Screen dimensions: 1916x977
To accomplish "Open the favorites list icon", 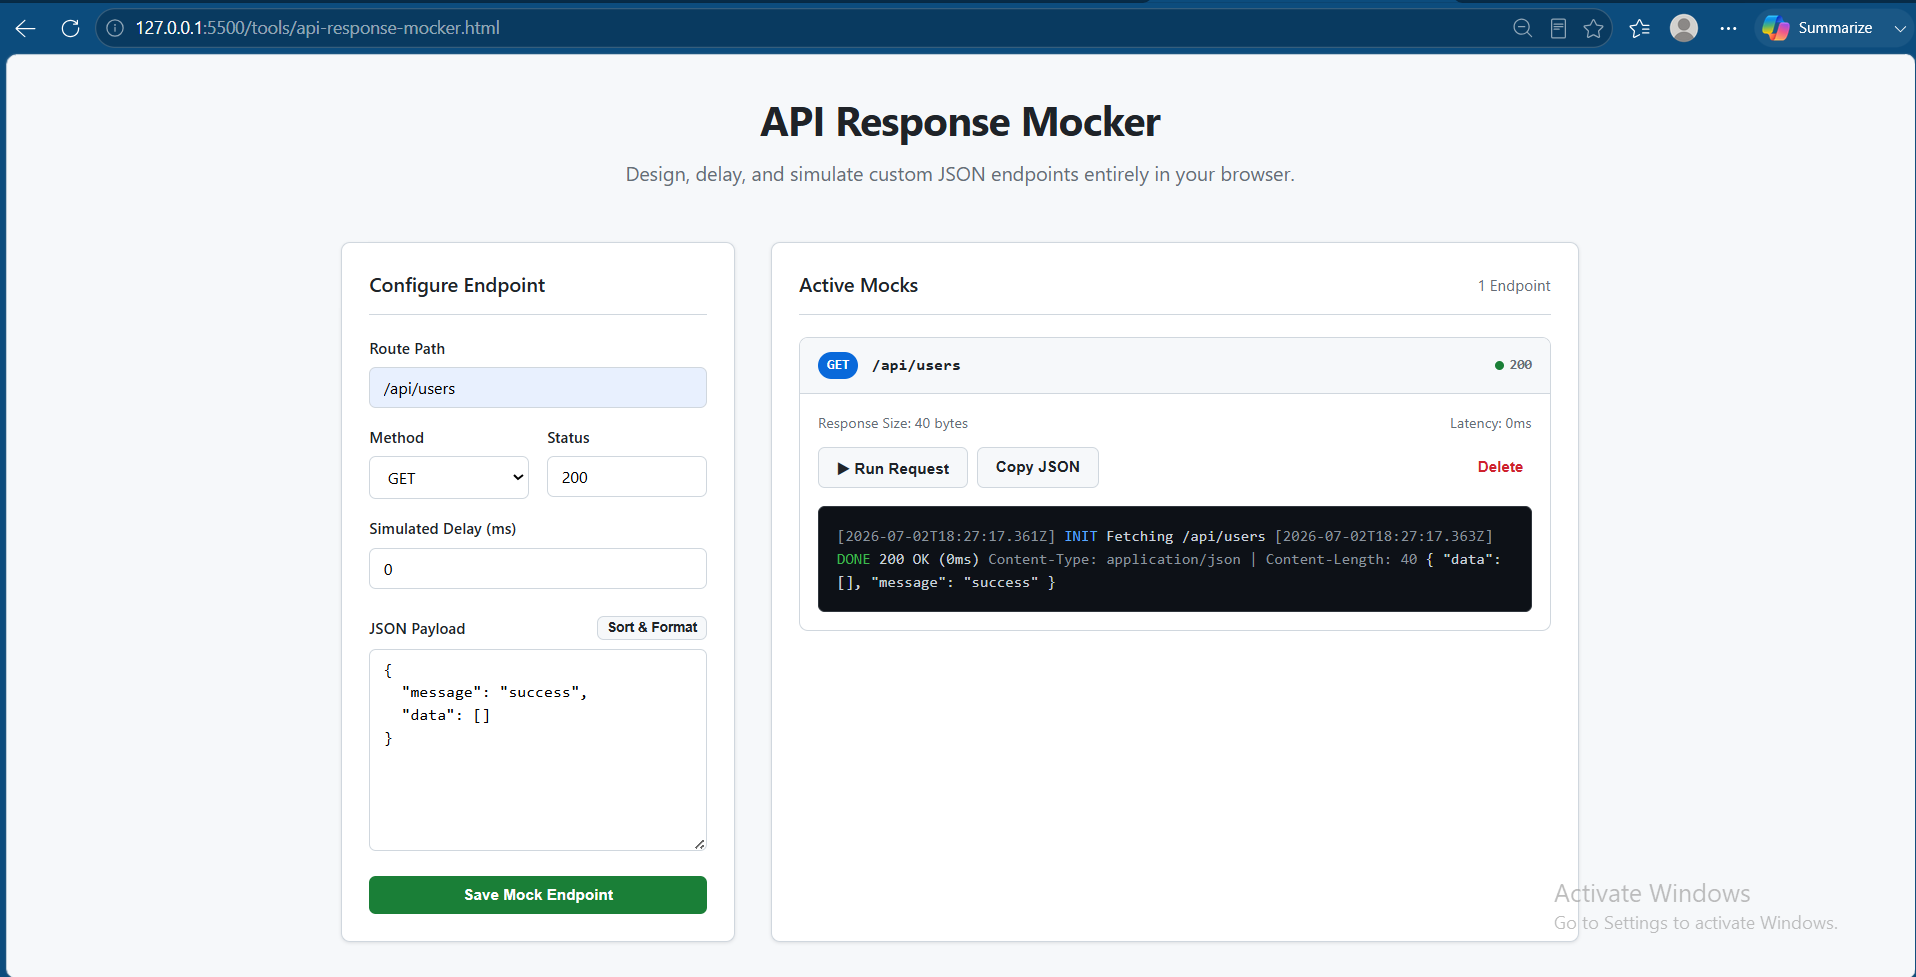I will click(1640, 28).
